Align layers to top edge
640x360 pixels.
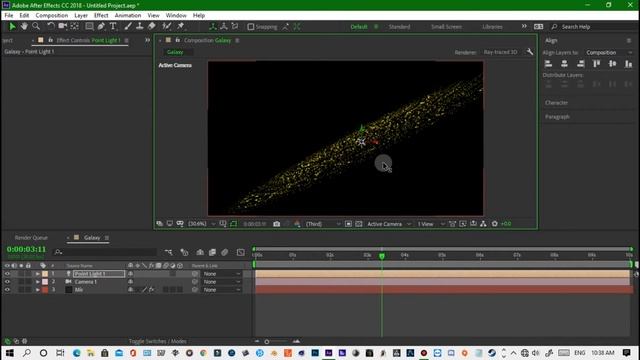[596, 64]
